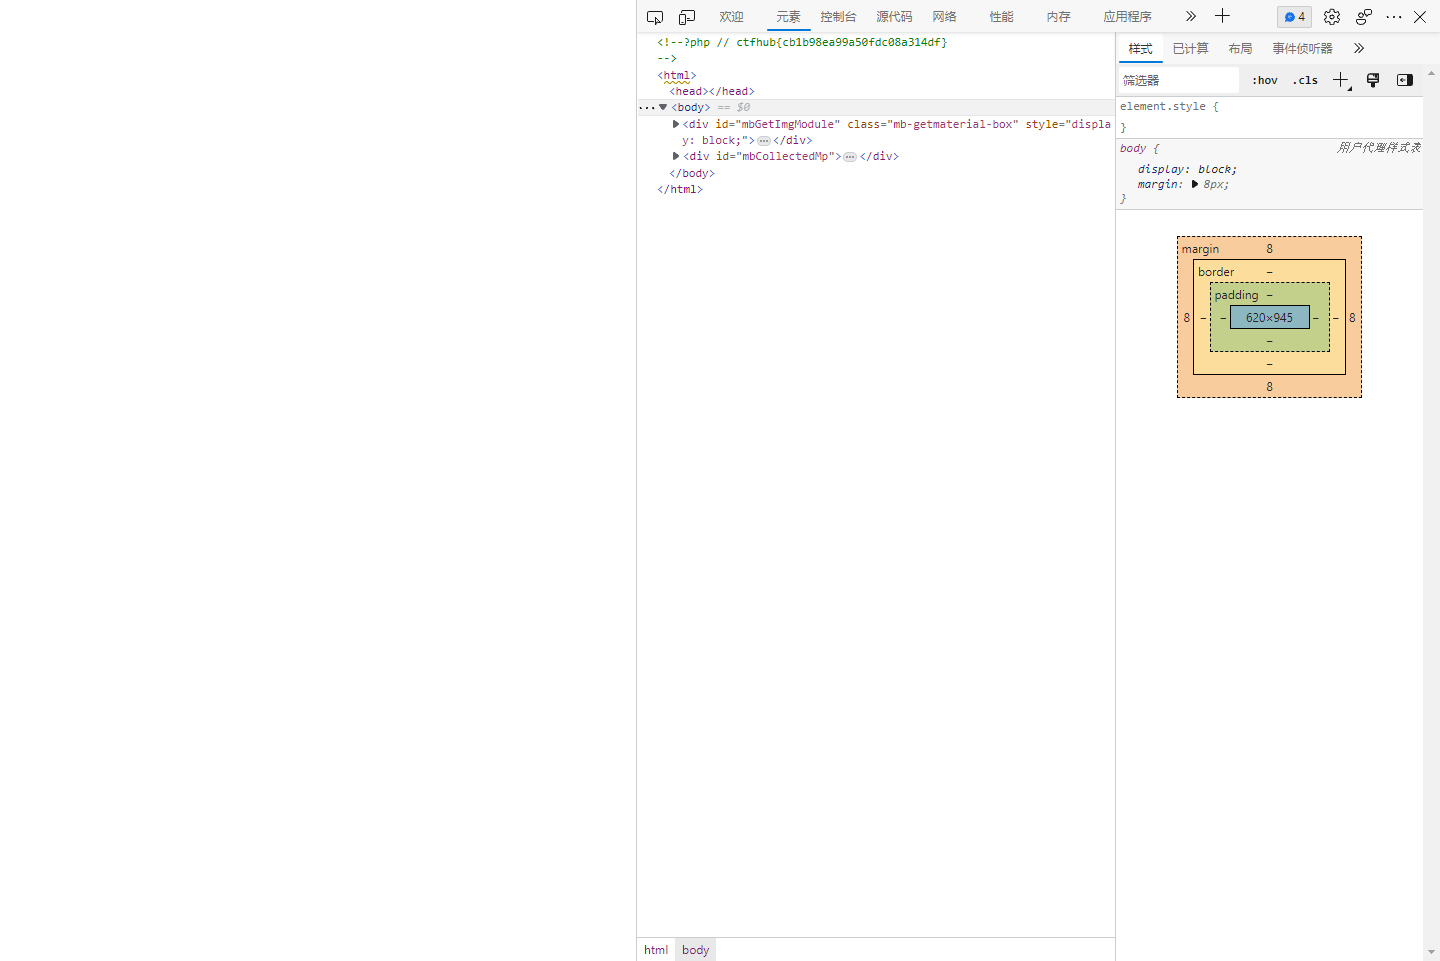Viewport: 1440px width, 961px height.
Task: Collapse the body element node
Action: coord(663,107)
